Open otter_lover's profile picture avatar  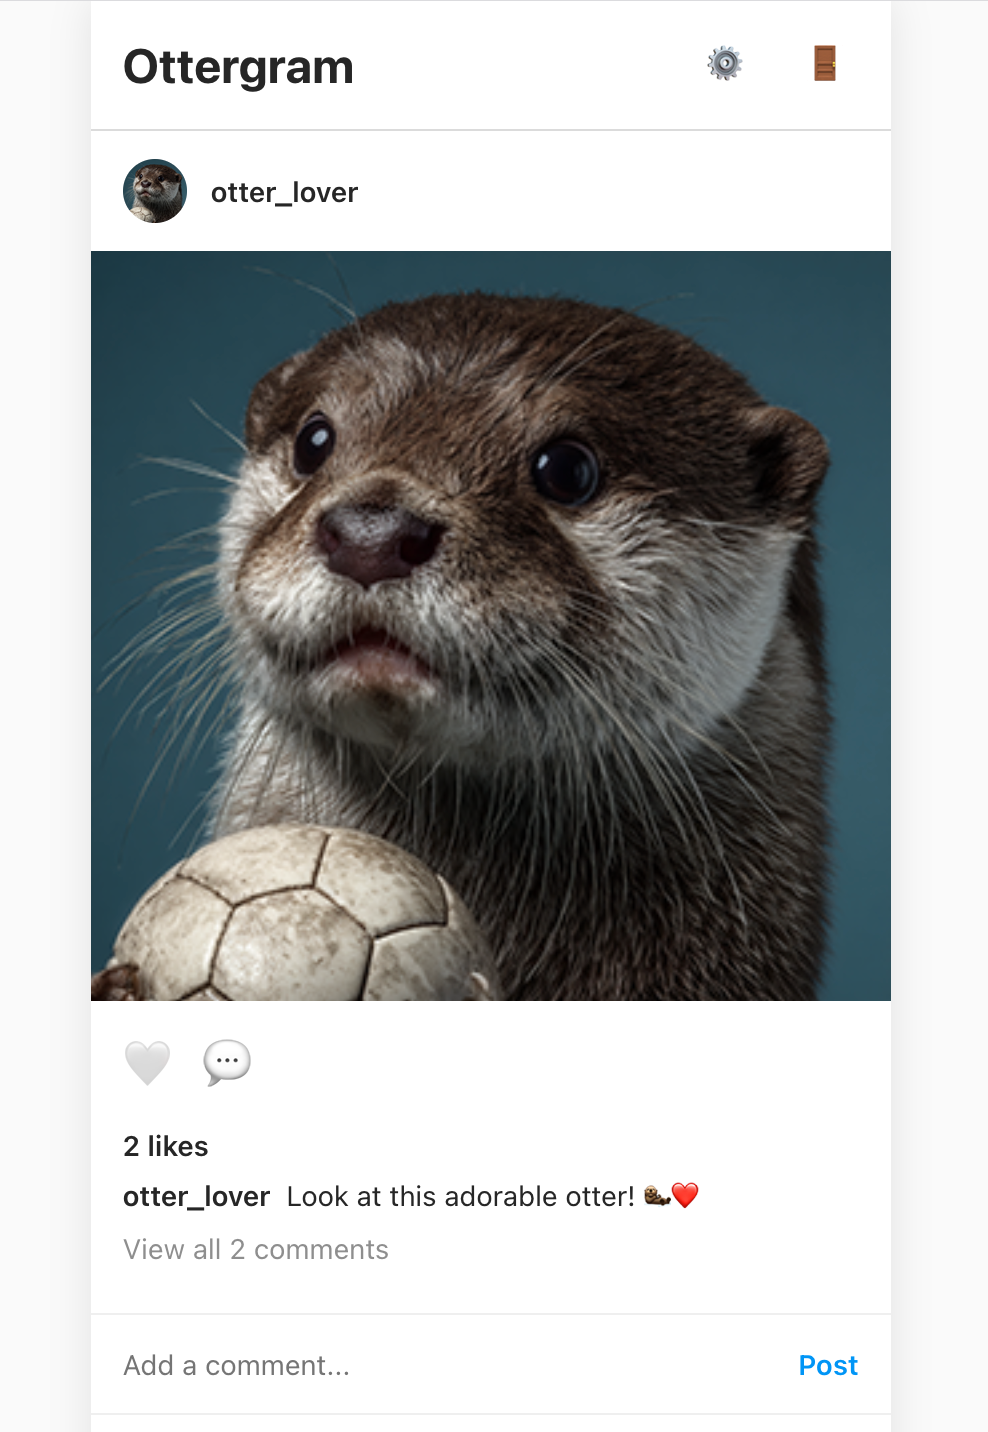click(x=155, y=191)
